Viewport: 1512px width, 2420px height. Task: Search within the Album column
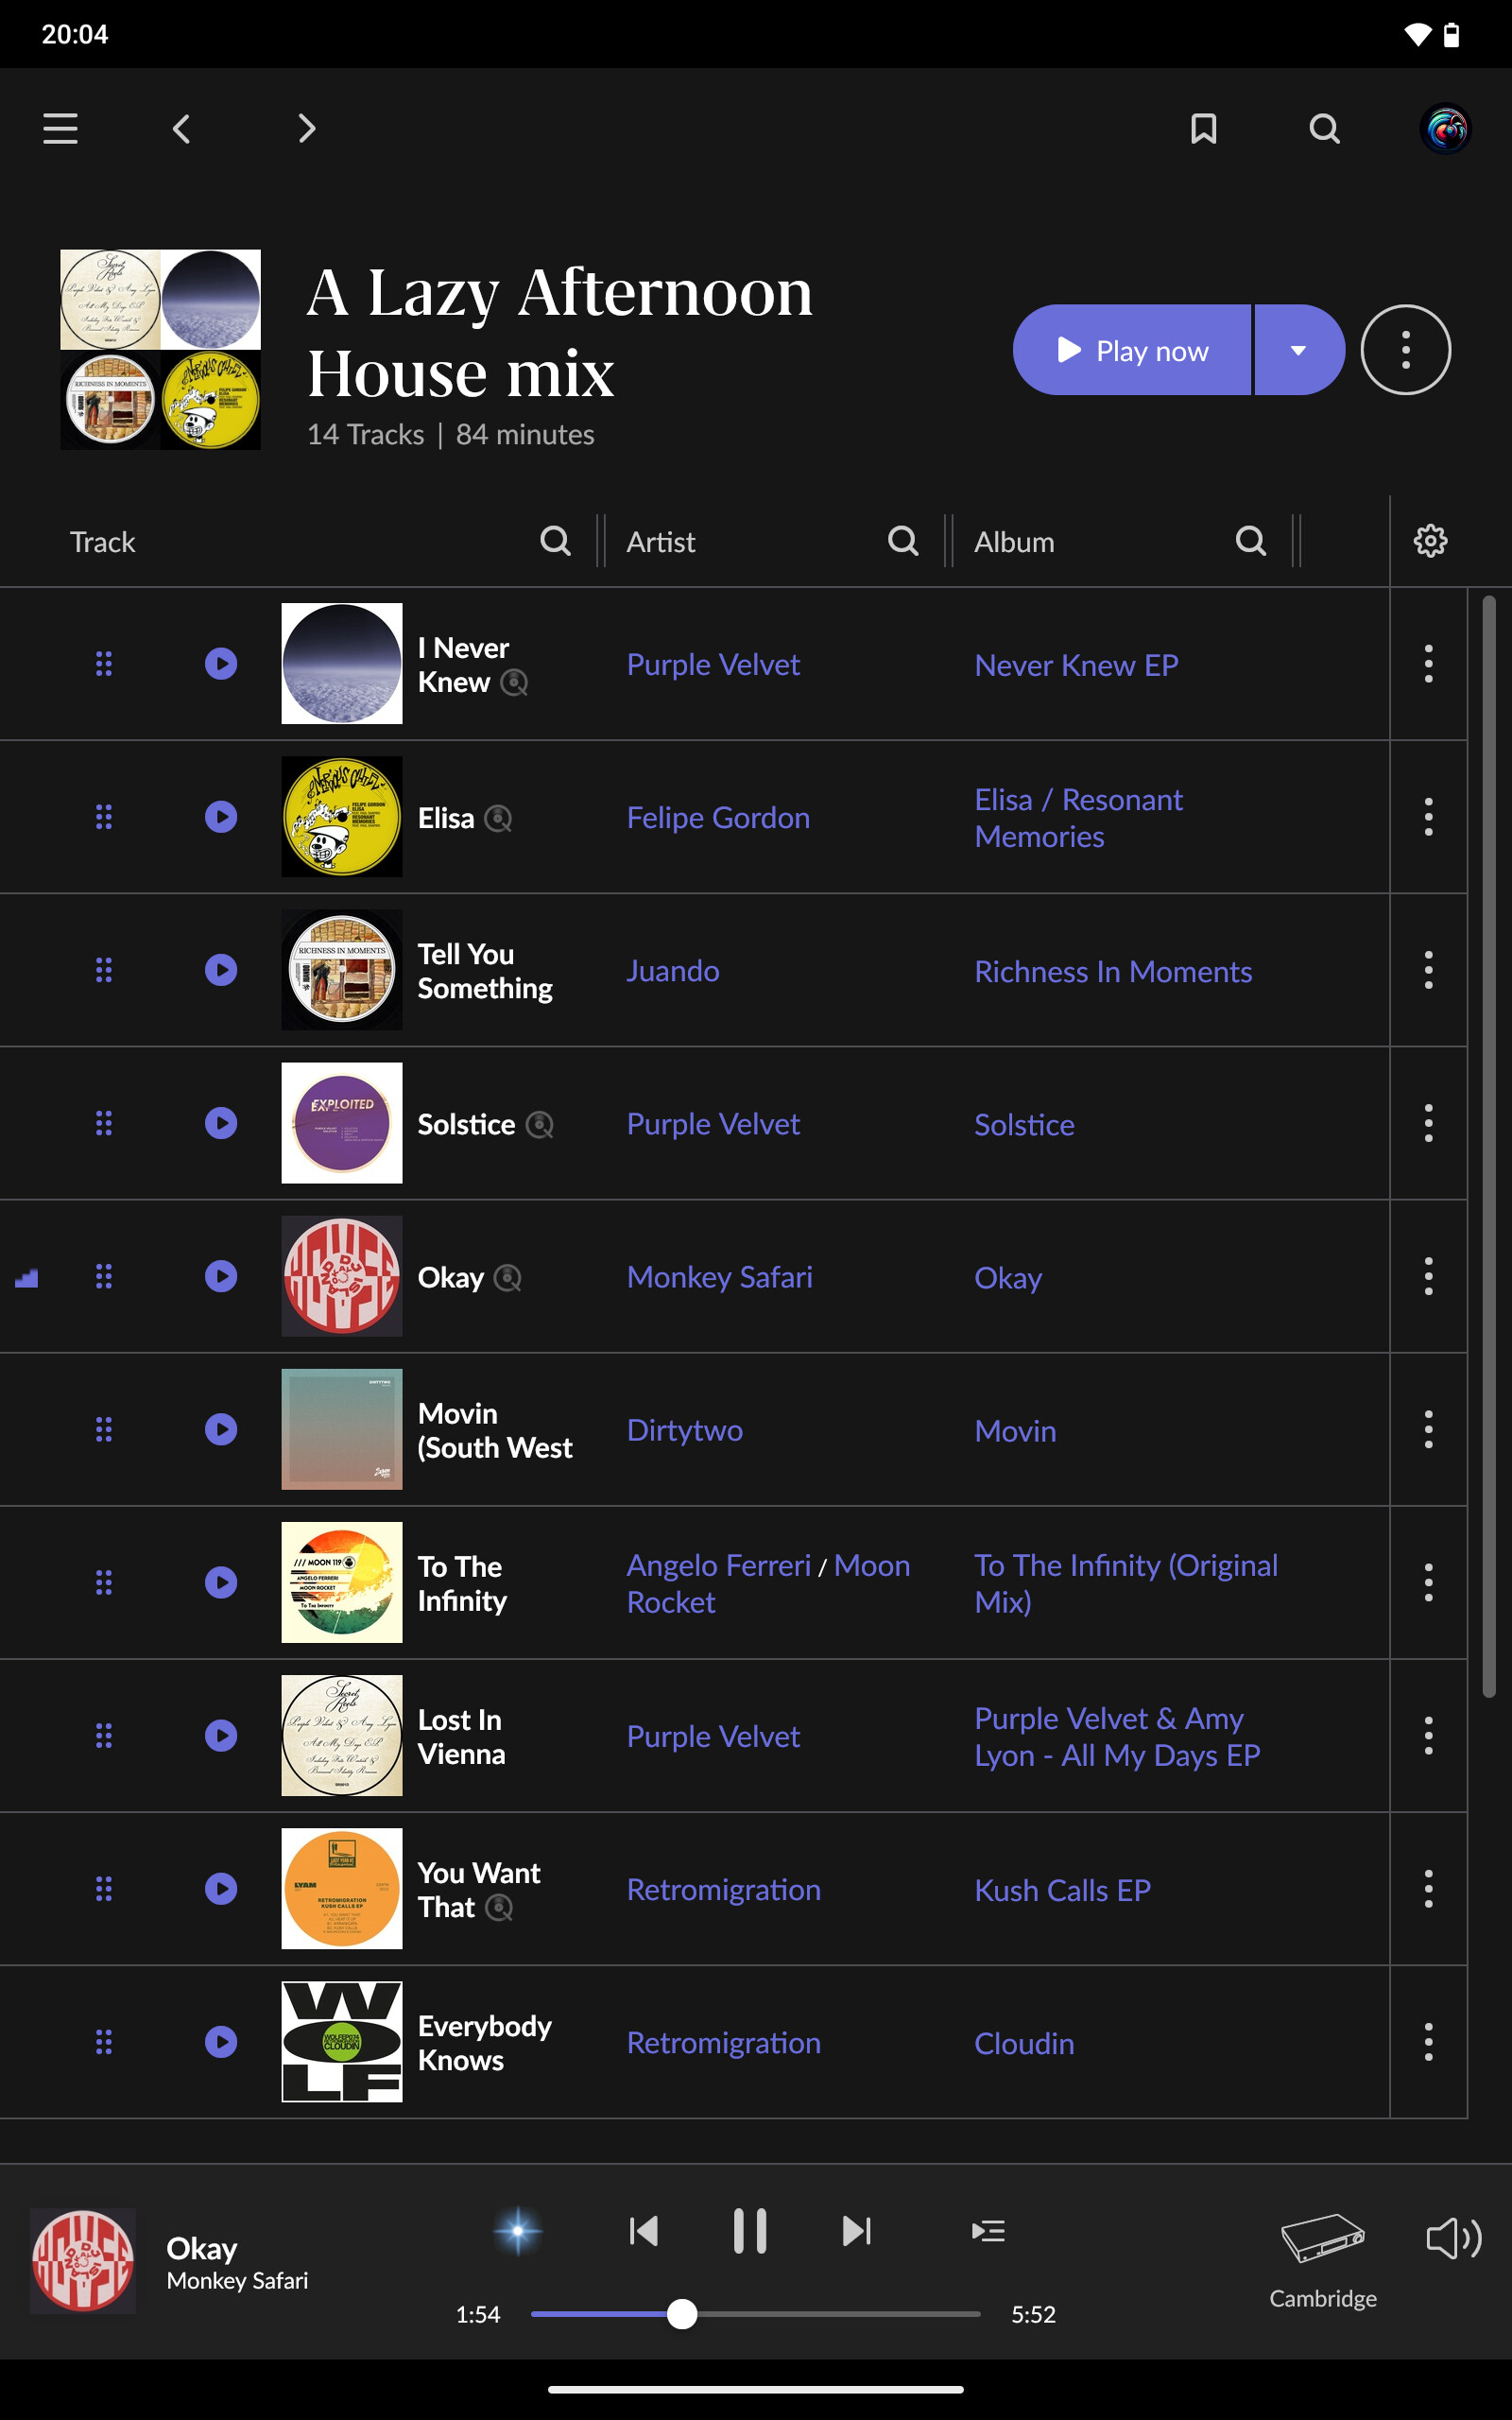[1251, 541]
